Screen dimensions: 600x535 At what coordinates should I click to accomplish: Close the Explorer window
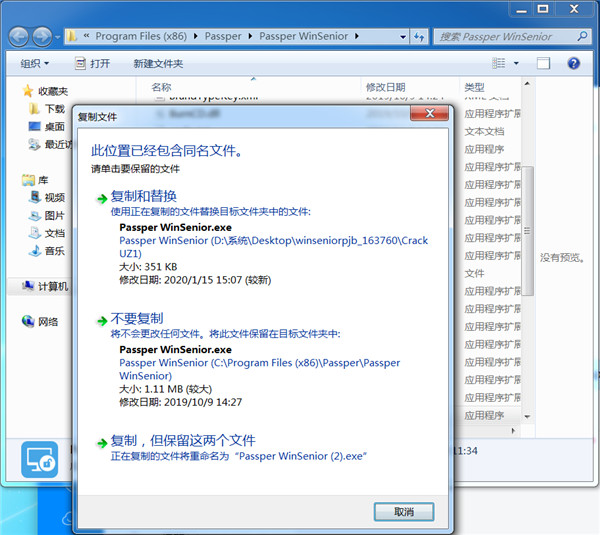pos(574,9)
